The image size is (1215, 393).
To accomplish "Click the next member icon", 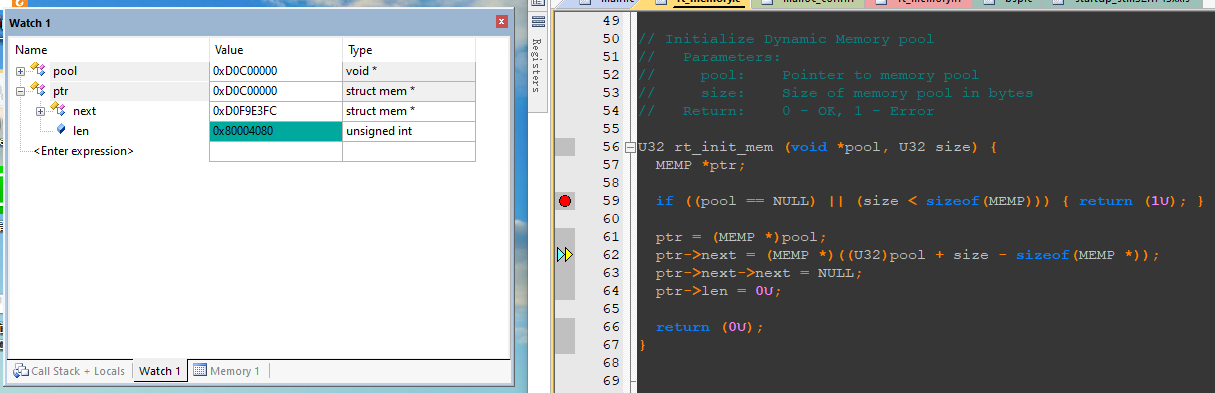I will click(58, 110).
